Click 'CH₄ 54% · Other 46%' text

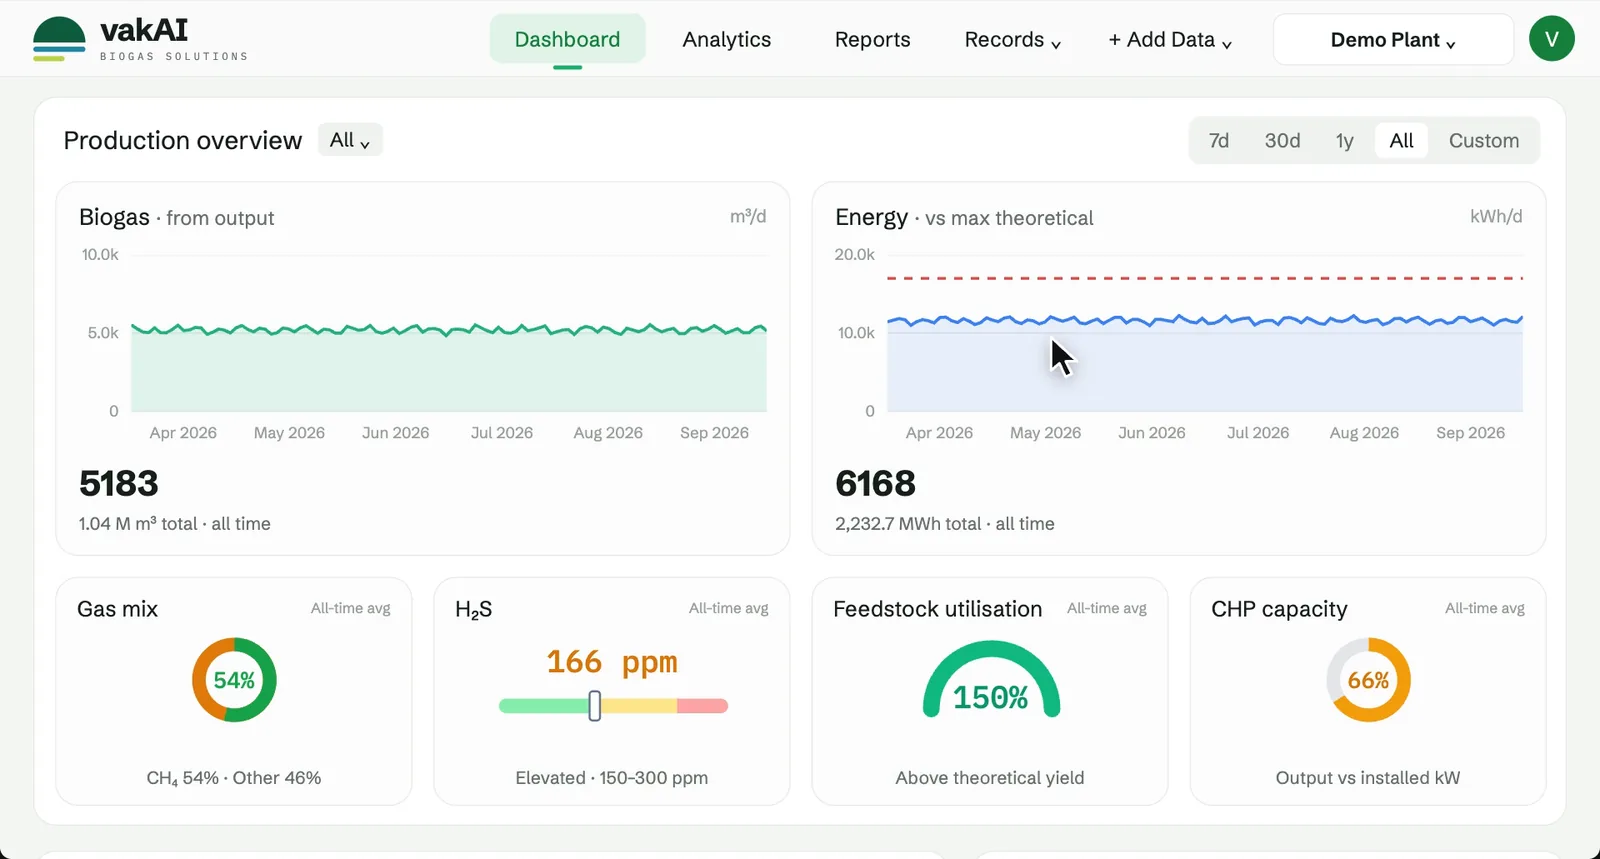pyautogui.click(x=234, y=778)
